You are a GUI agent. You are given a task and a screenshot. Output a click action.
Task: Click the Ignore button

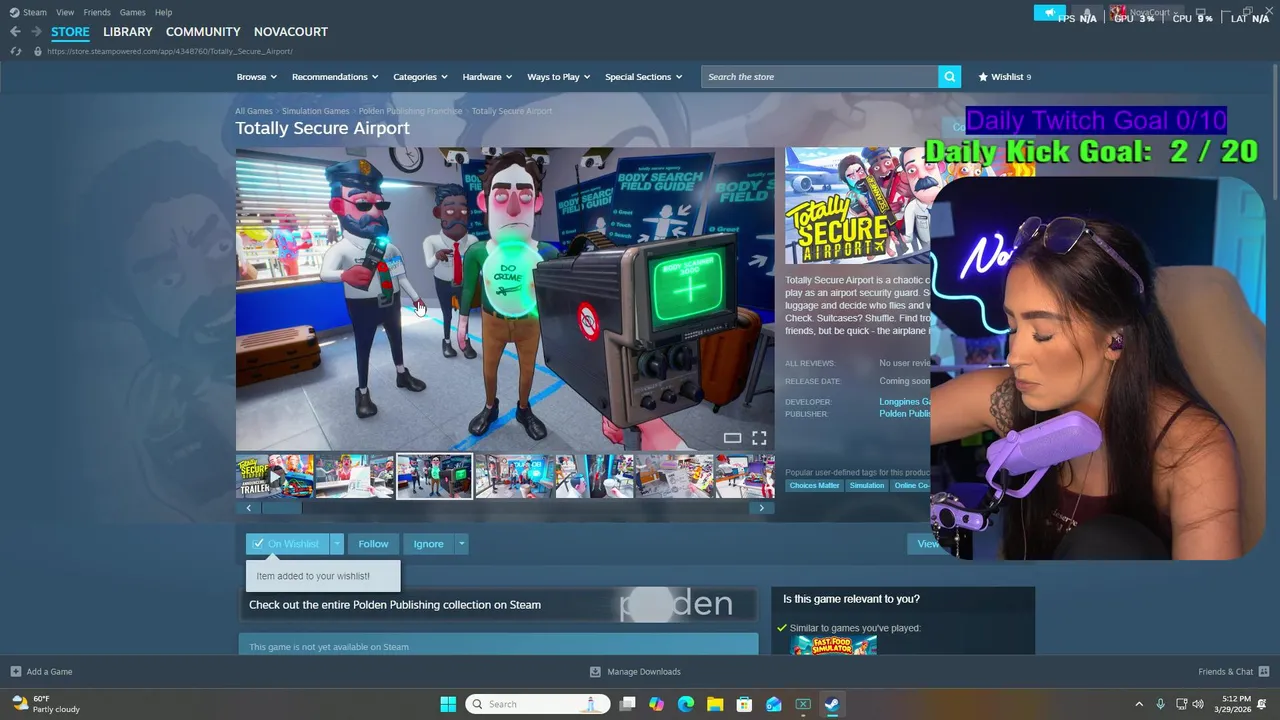tap(428, 544)
